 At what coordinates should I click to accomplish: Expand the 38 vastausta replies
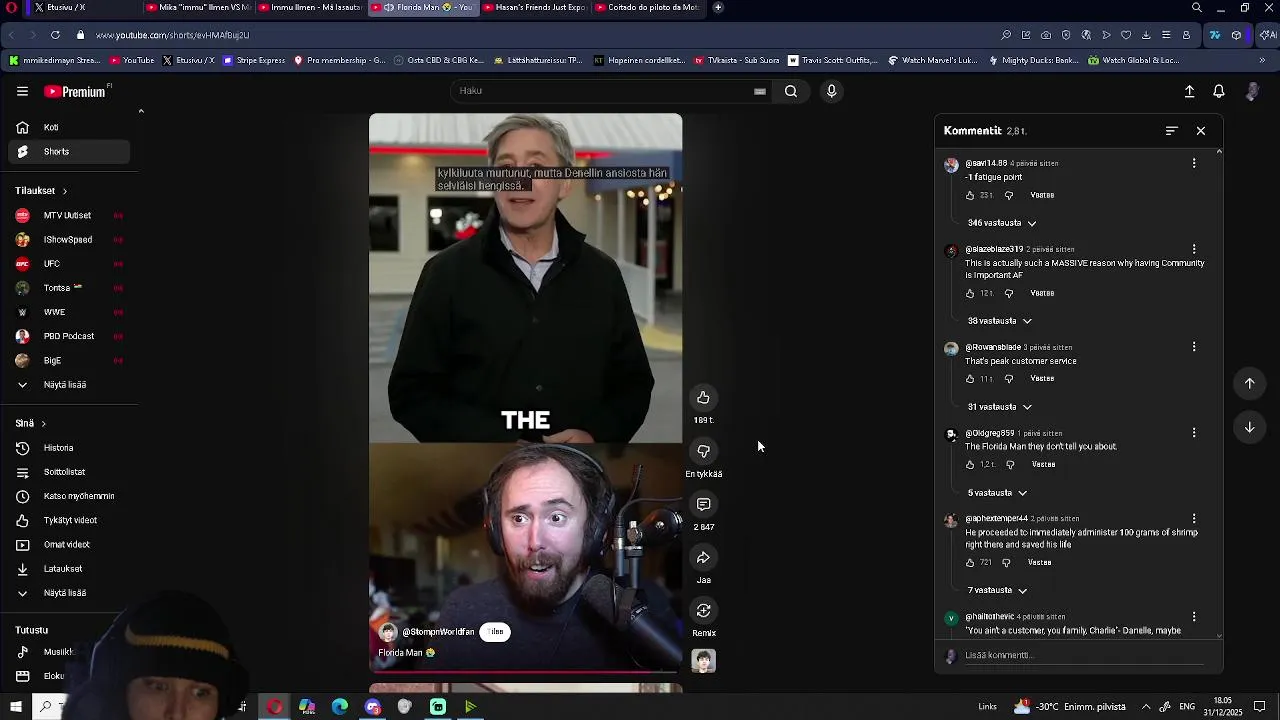point(1000,321)
